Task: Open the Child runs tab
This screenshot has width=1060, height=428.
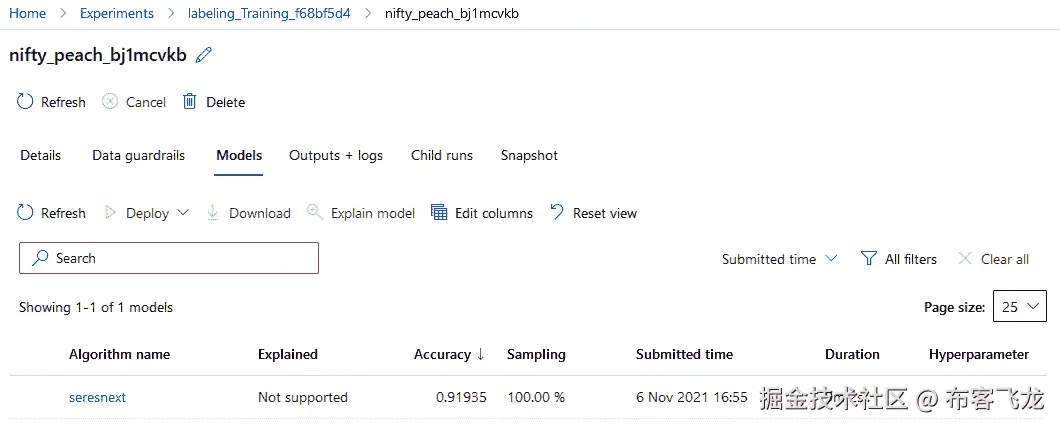Action: (442, 156)
